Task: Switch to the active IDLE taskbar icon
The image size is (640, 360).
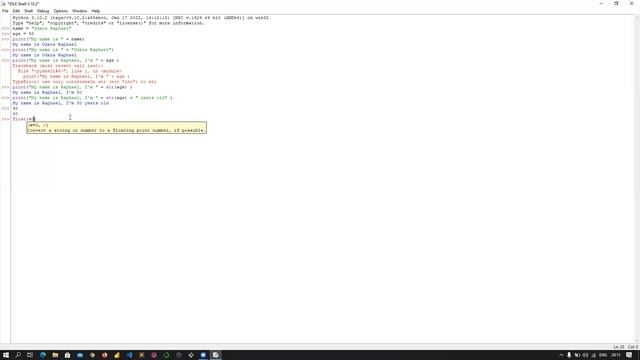Action: click(216, 355)
